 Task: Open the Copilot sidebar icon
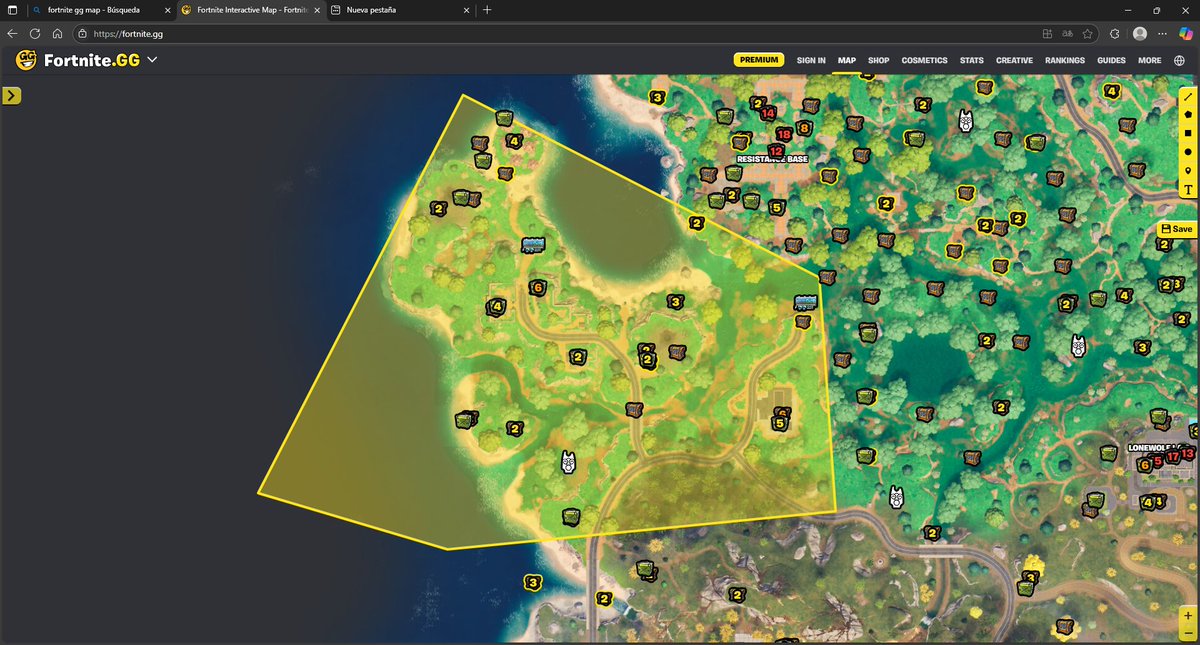pos(1187,33)
